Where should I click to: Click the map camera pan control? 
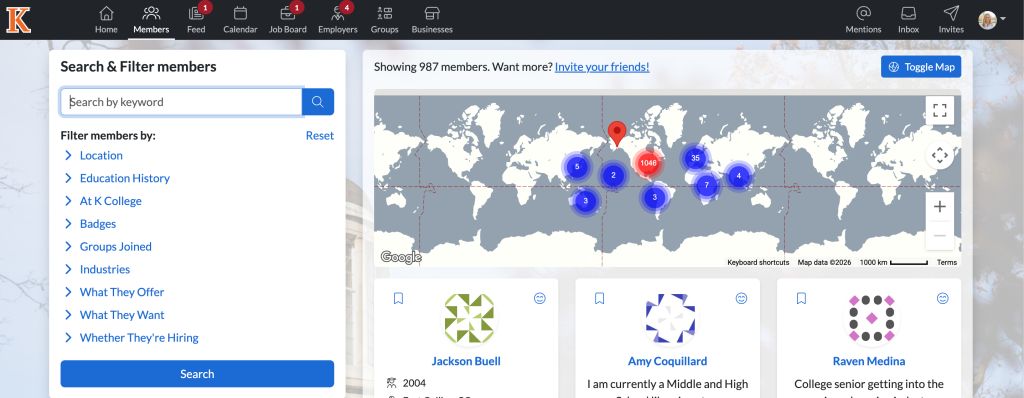pyautogui.click(x=940, y=156)
